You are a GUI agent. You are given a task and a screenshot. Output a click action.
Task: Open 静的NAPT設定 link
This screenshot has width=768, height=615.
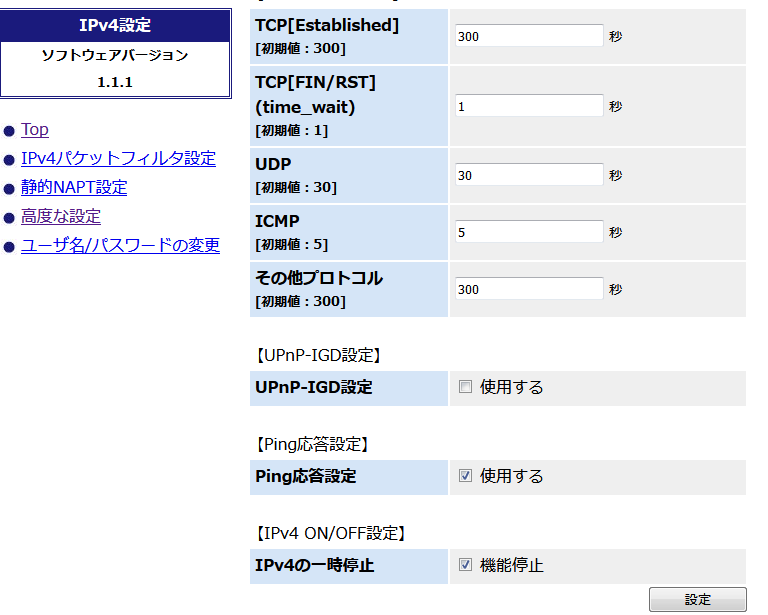pyautogui.click(x=74, y=188)
